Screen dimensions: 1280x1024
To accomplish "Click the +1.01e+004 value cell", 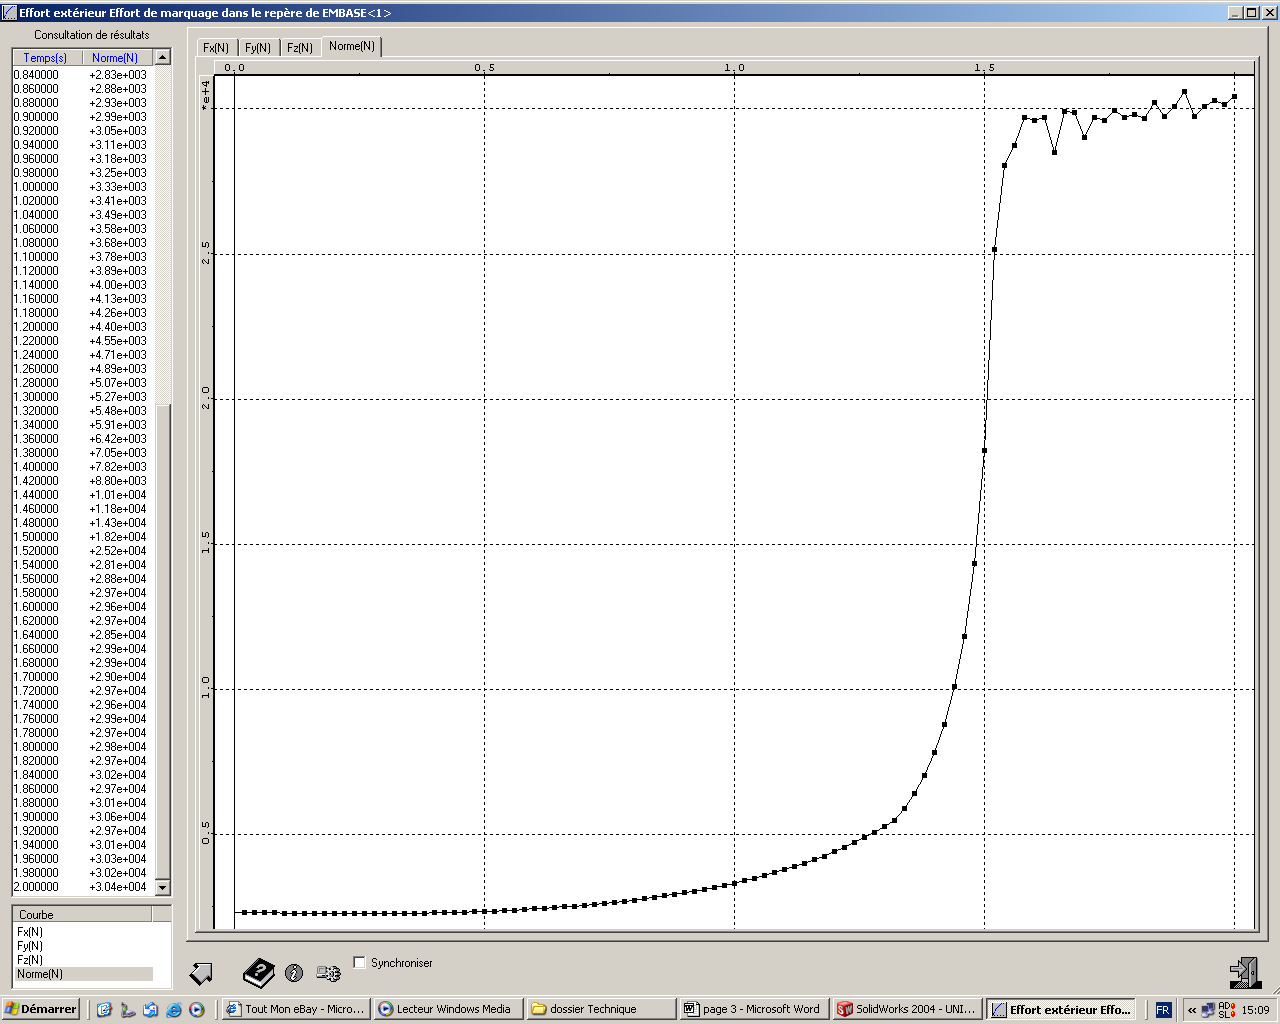I will (118, 495).
